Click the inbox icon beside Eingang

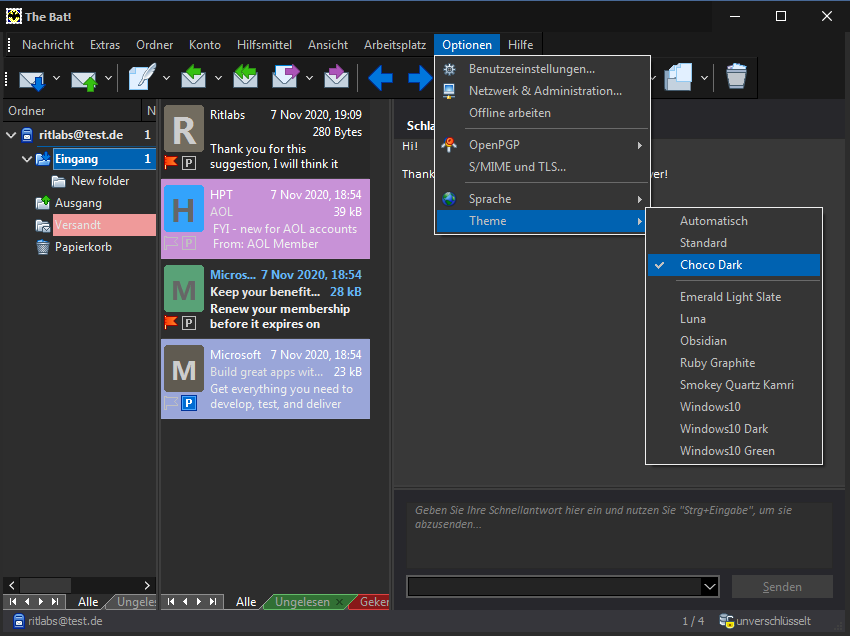click(43, 159)
